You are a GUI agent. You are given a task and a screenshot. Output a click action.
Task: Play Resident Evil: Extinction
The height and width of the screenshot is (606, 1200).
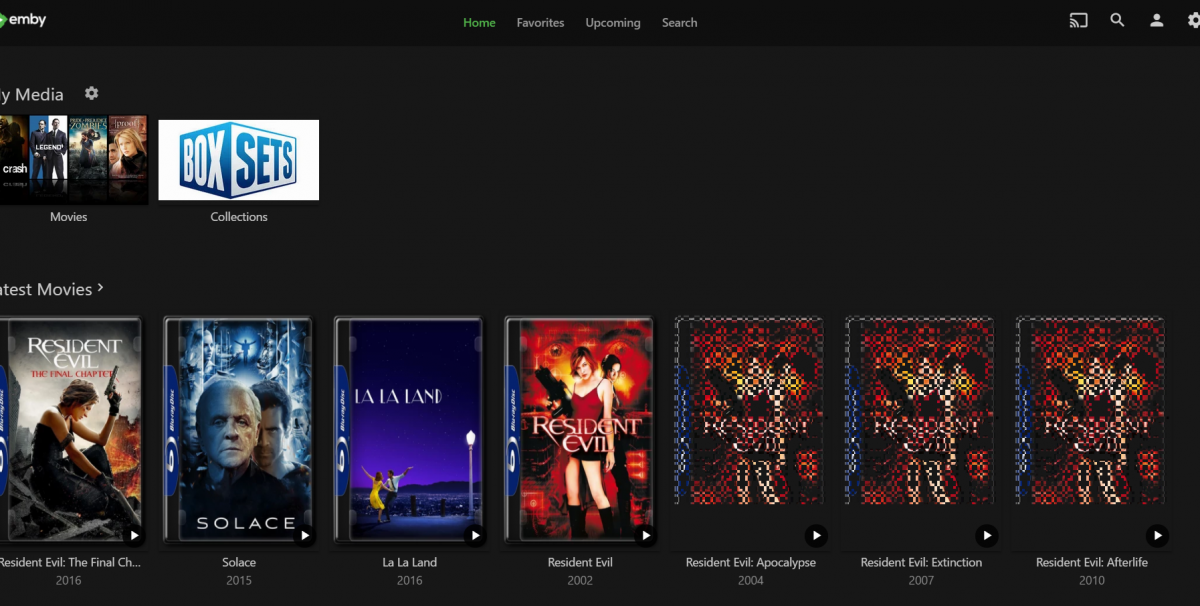coord(986,535)
